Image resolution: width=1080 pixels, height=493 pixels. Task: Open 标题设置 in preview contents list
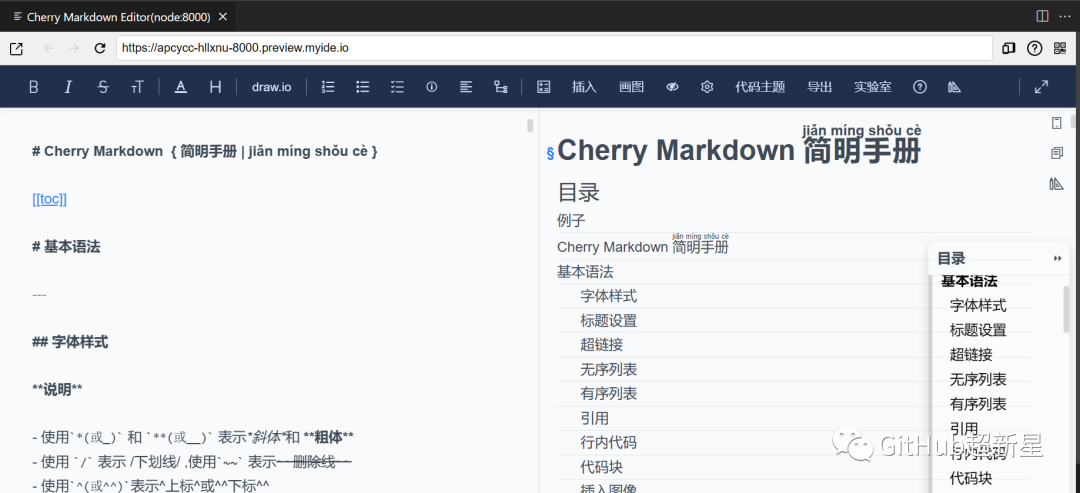click(608, 321)
